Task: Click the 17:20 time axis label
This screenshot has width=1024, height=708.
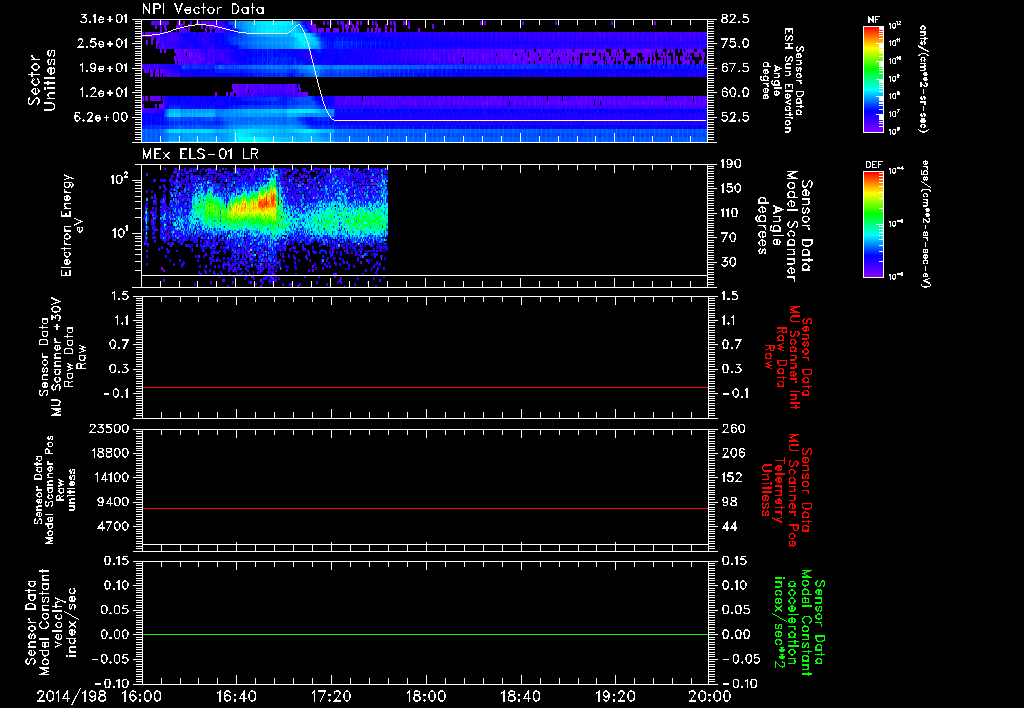Action: 331,696
